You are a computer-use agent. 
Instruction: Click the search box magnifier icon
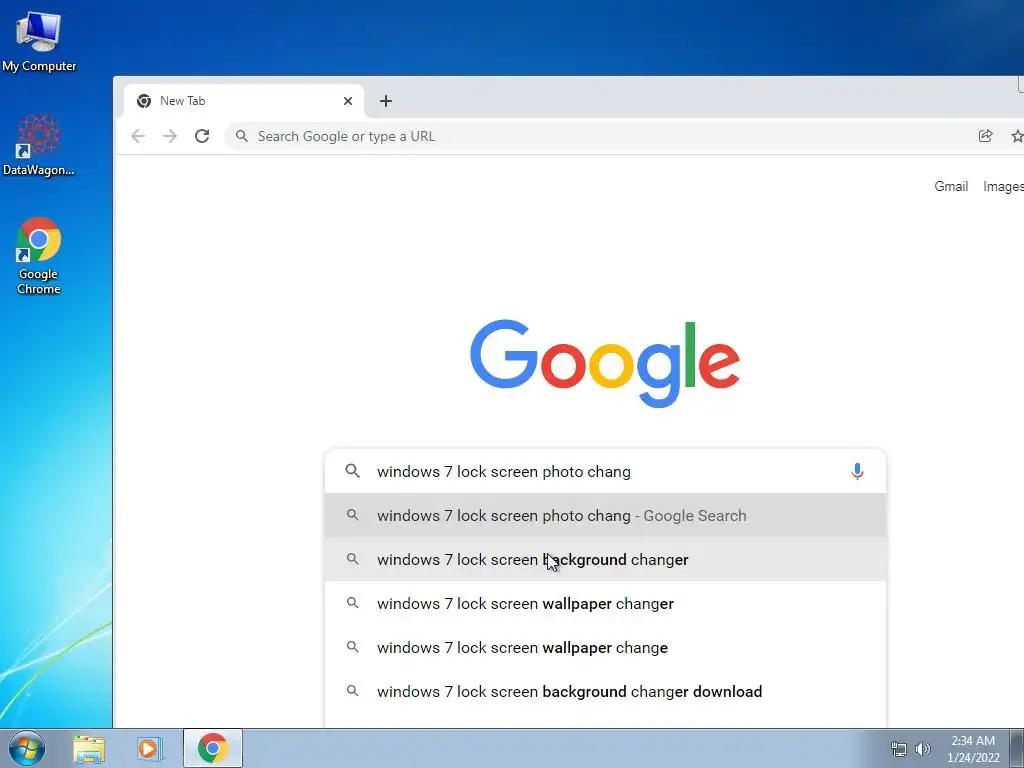[353, 471]
